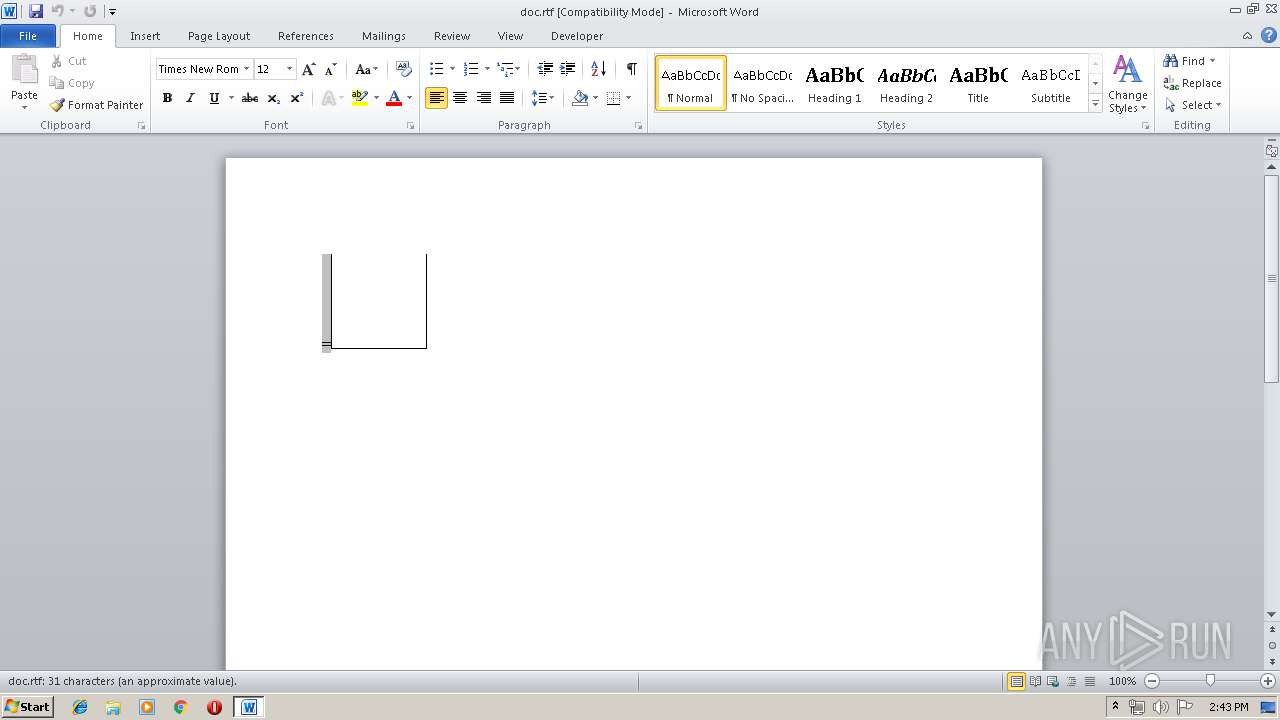Image resolution: width=1280 pixels, height=720 pixels.
Task: Switch to the Developer tab
Action: [577, 36]
